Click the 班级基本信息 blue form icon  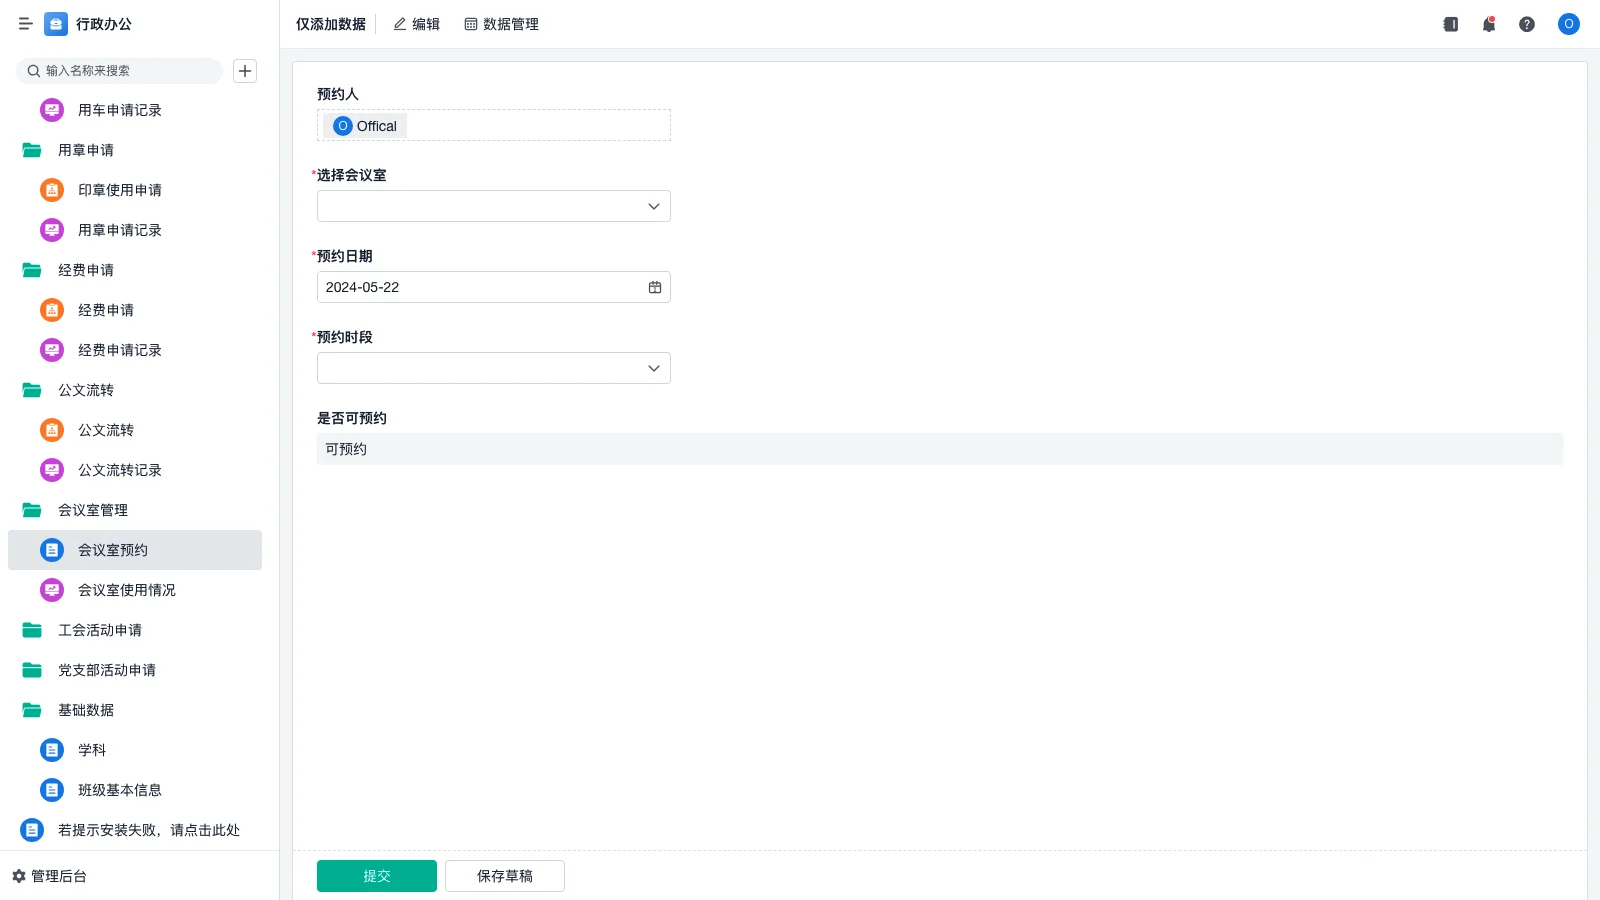point(52,790)
